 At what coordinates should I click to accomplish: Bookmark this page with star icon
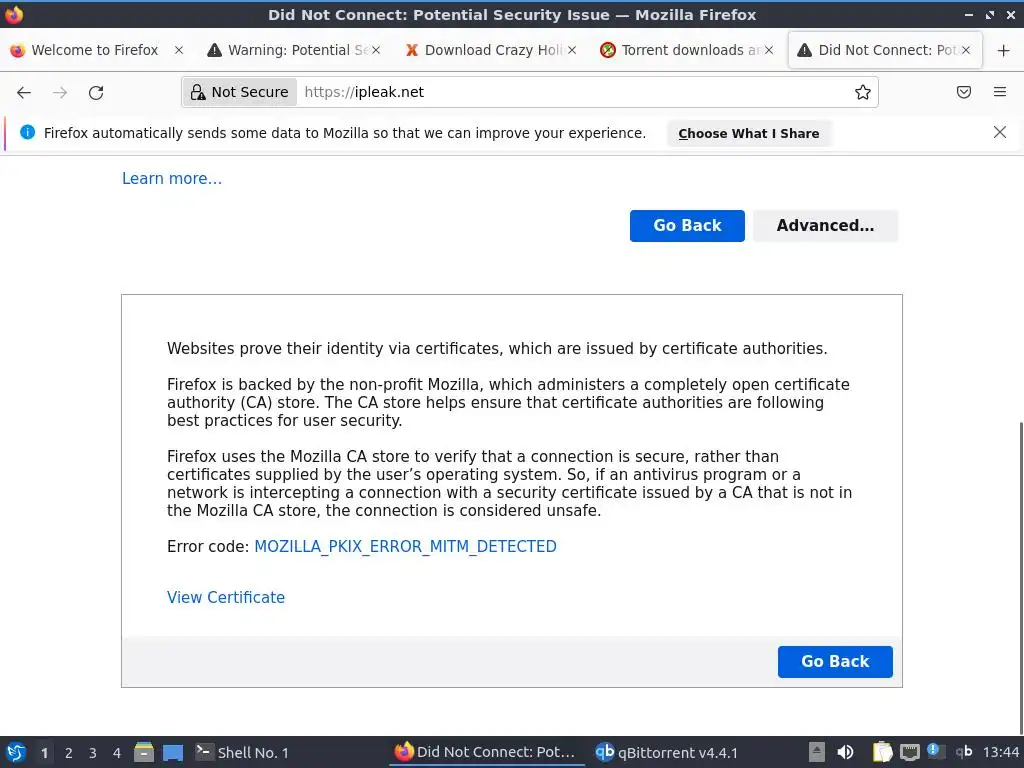[863, 92]
